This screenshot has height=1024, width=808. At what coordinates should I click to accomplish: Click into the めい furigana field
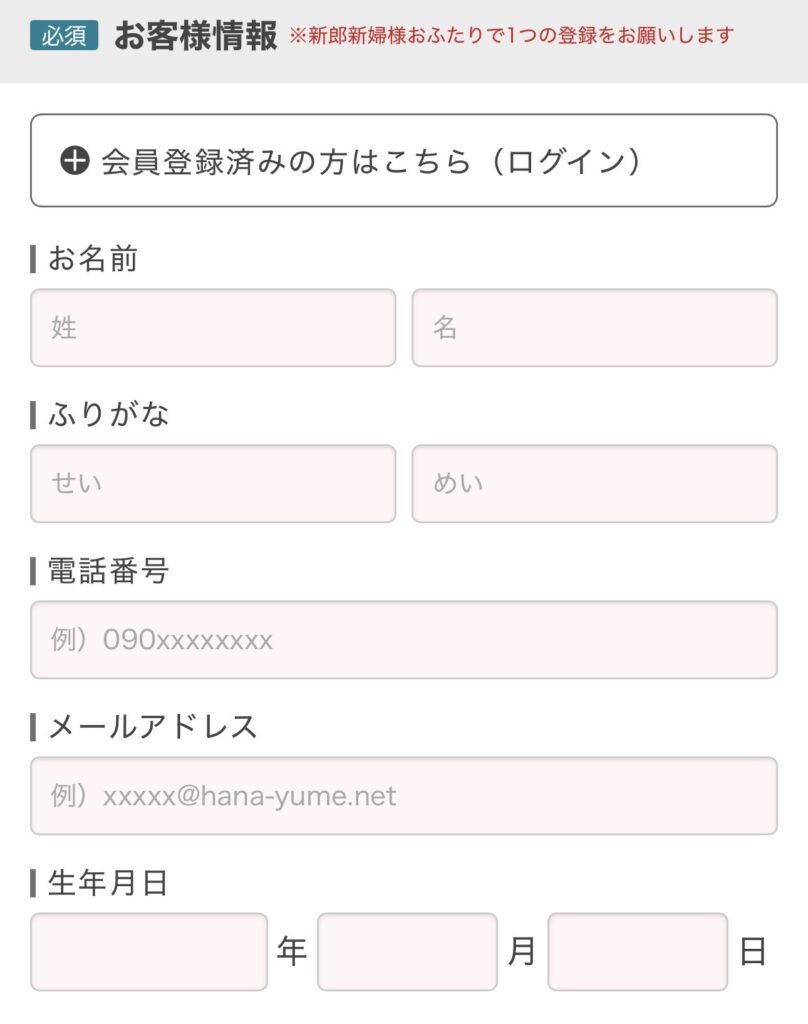coord(594,484)
